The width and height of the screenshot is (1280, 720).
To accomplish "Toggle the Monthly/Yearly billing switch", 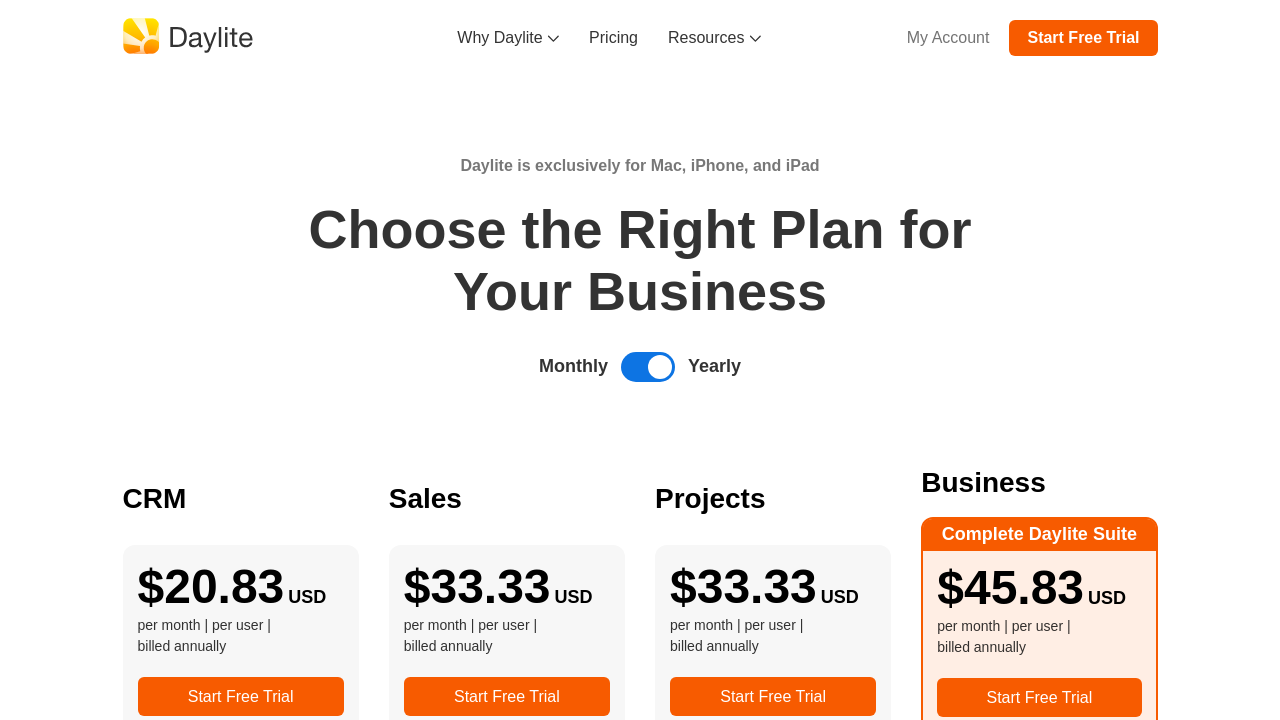I will (x=648, y=367).
